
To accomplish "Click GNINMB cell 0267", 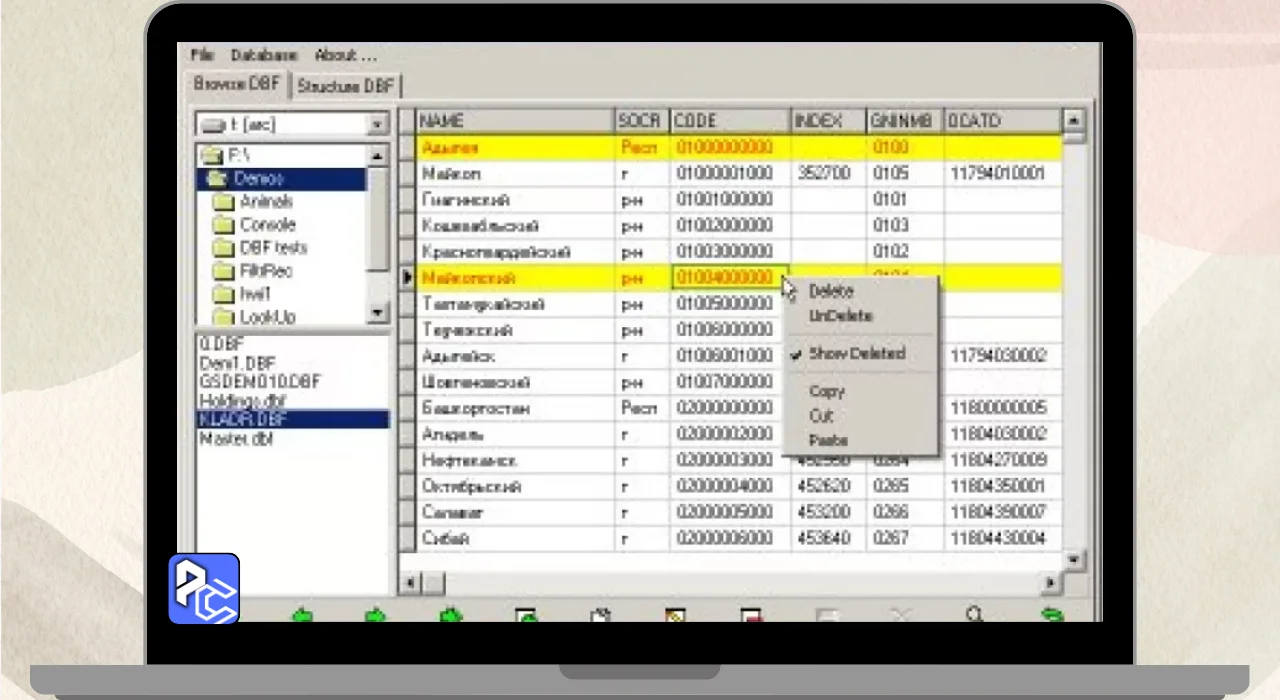I will 904,538.
